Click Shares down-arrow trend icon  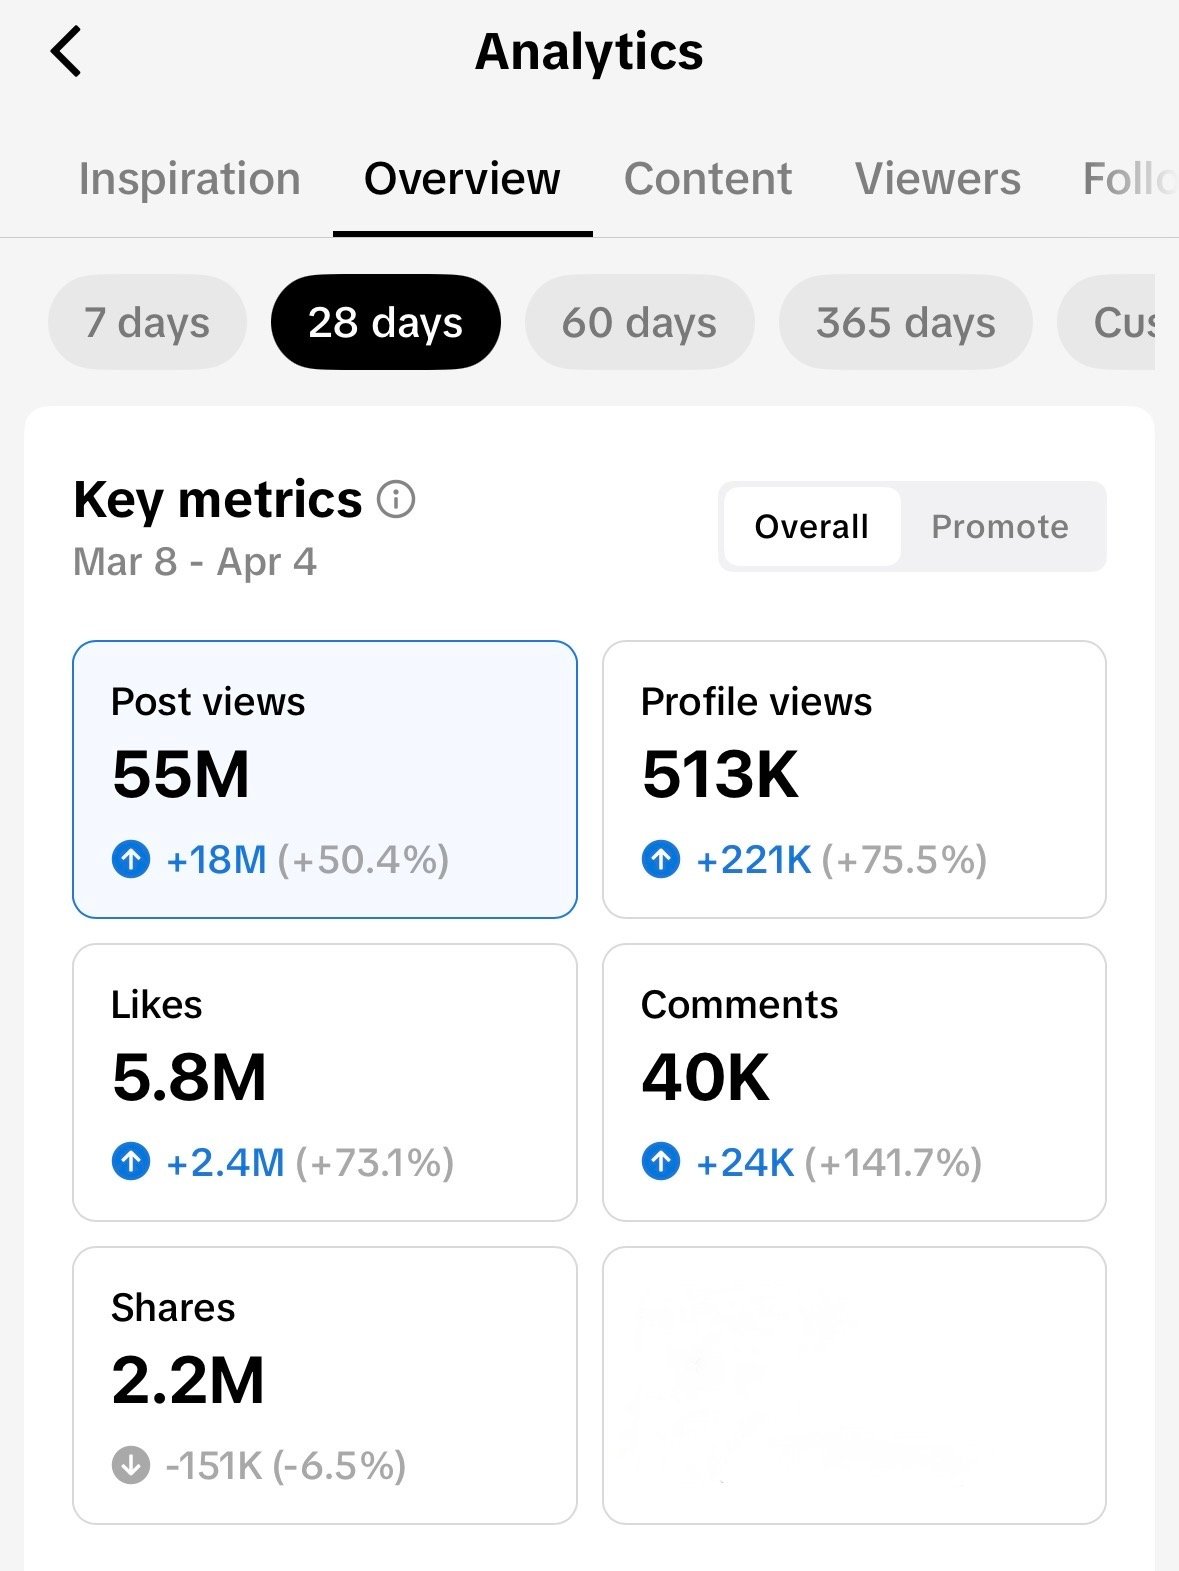click(x=131, y=1465)
